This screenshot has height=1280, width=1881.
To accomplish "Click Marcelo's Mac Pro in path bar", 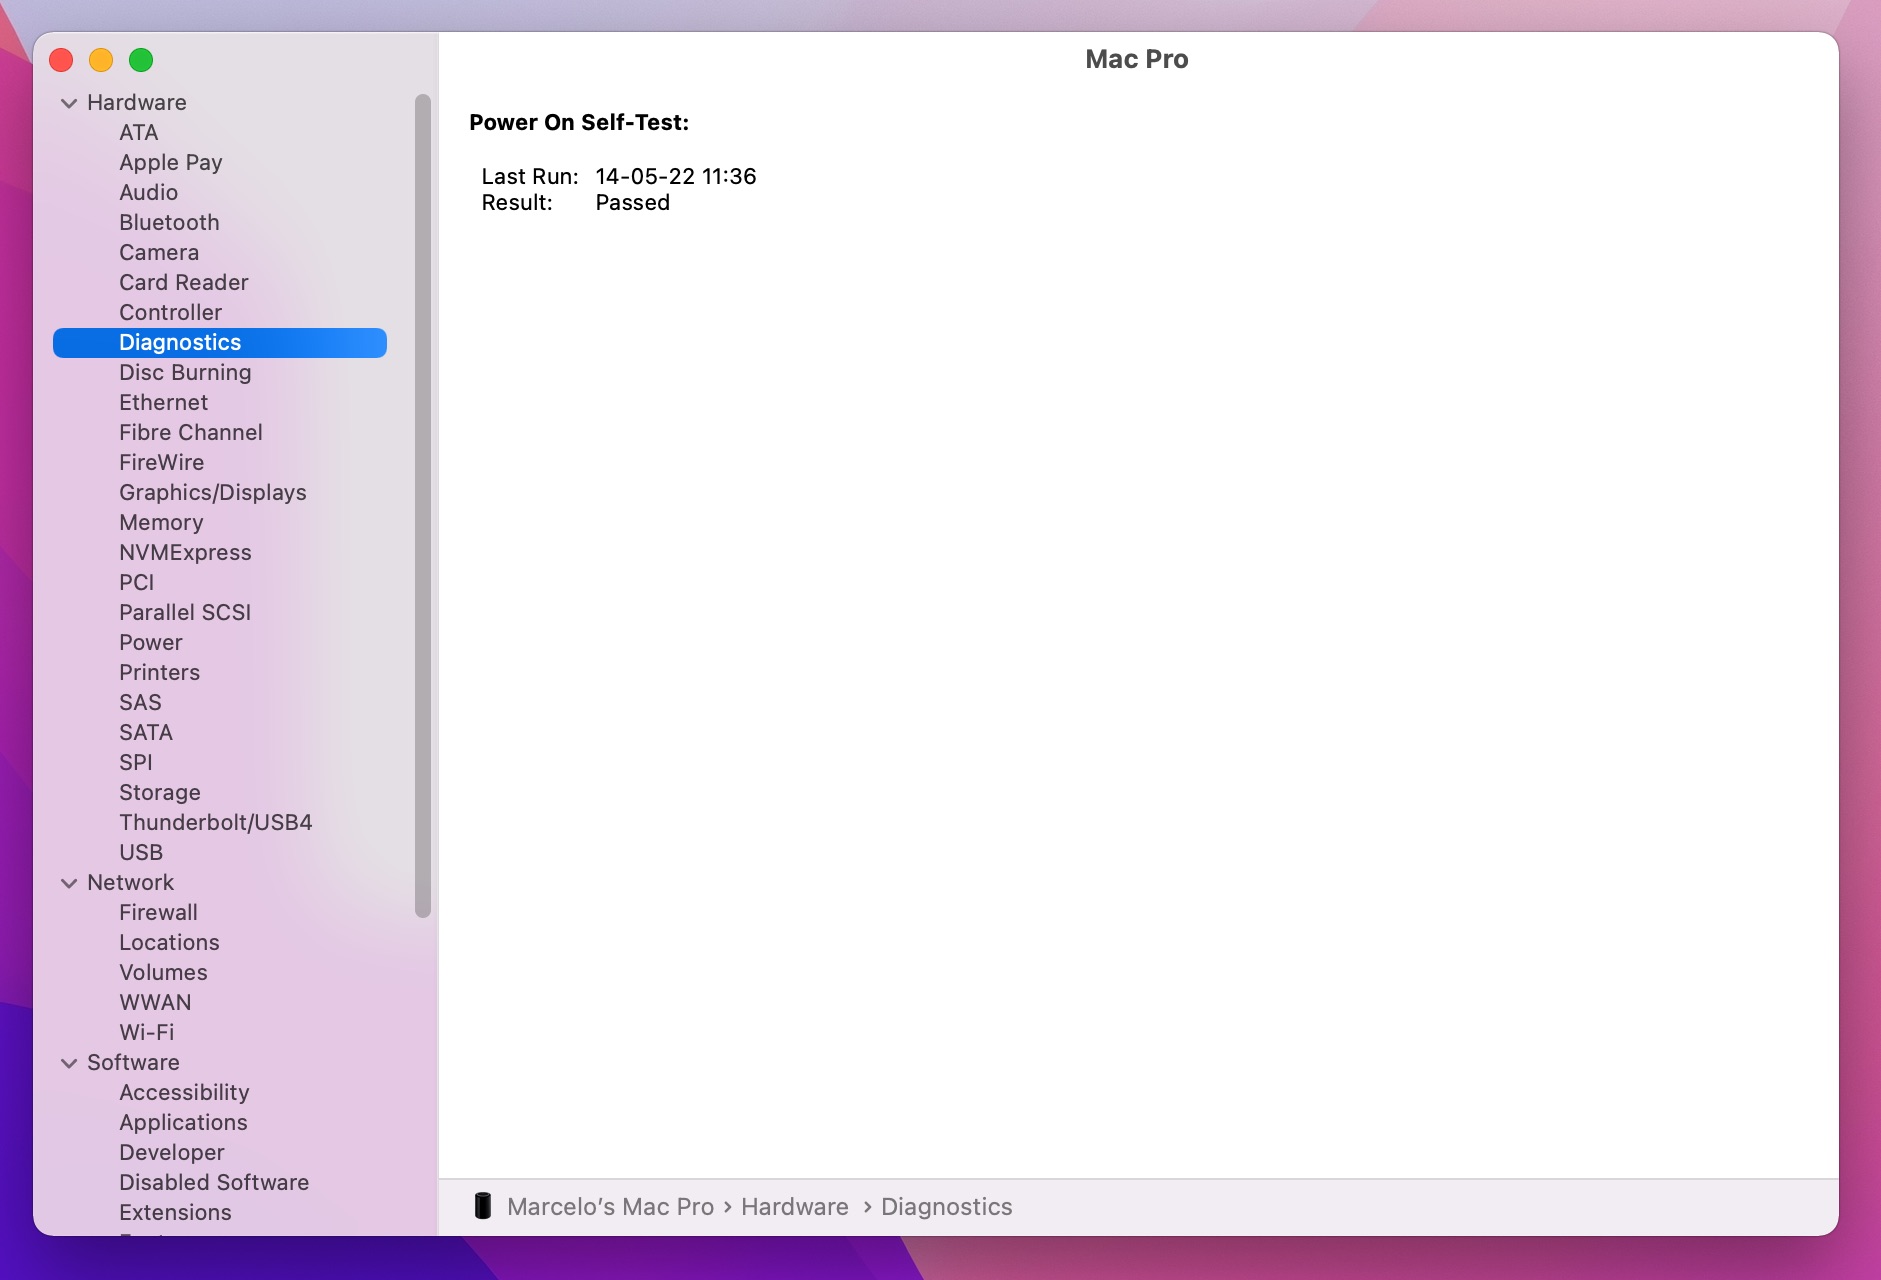I will [x=610, y=1207].
